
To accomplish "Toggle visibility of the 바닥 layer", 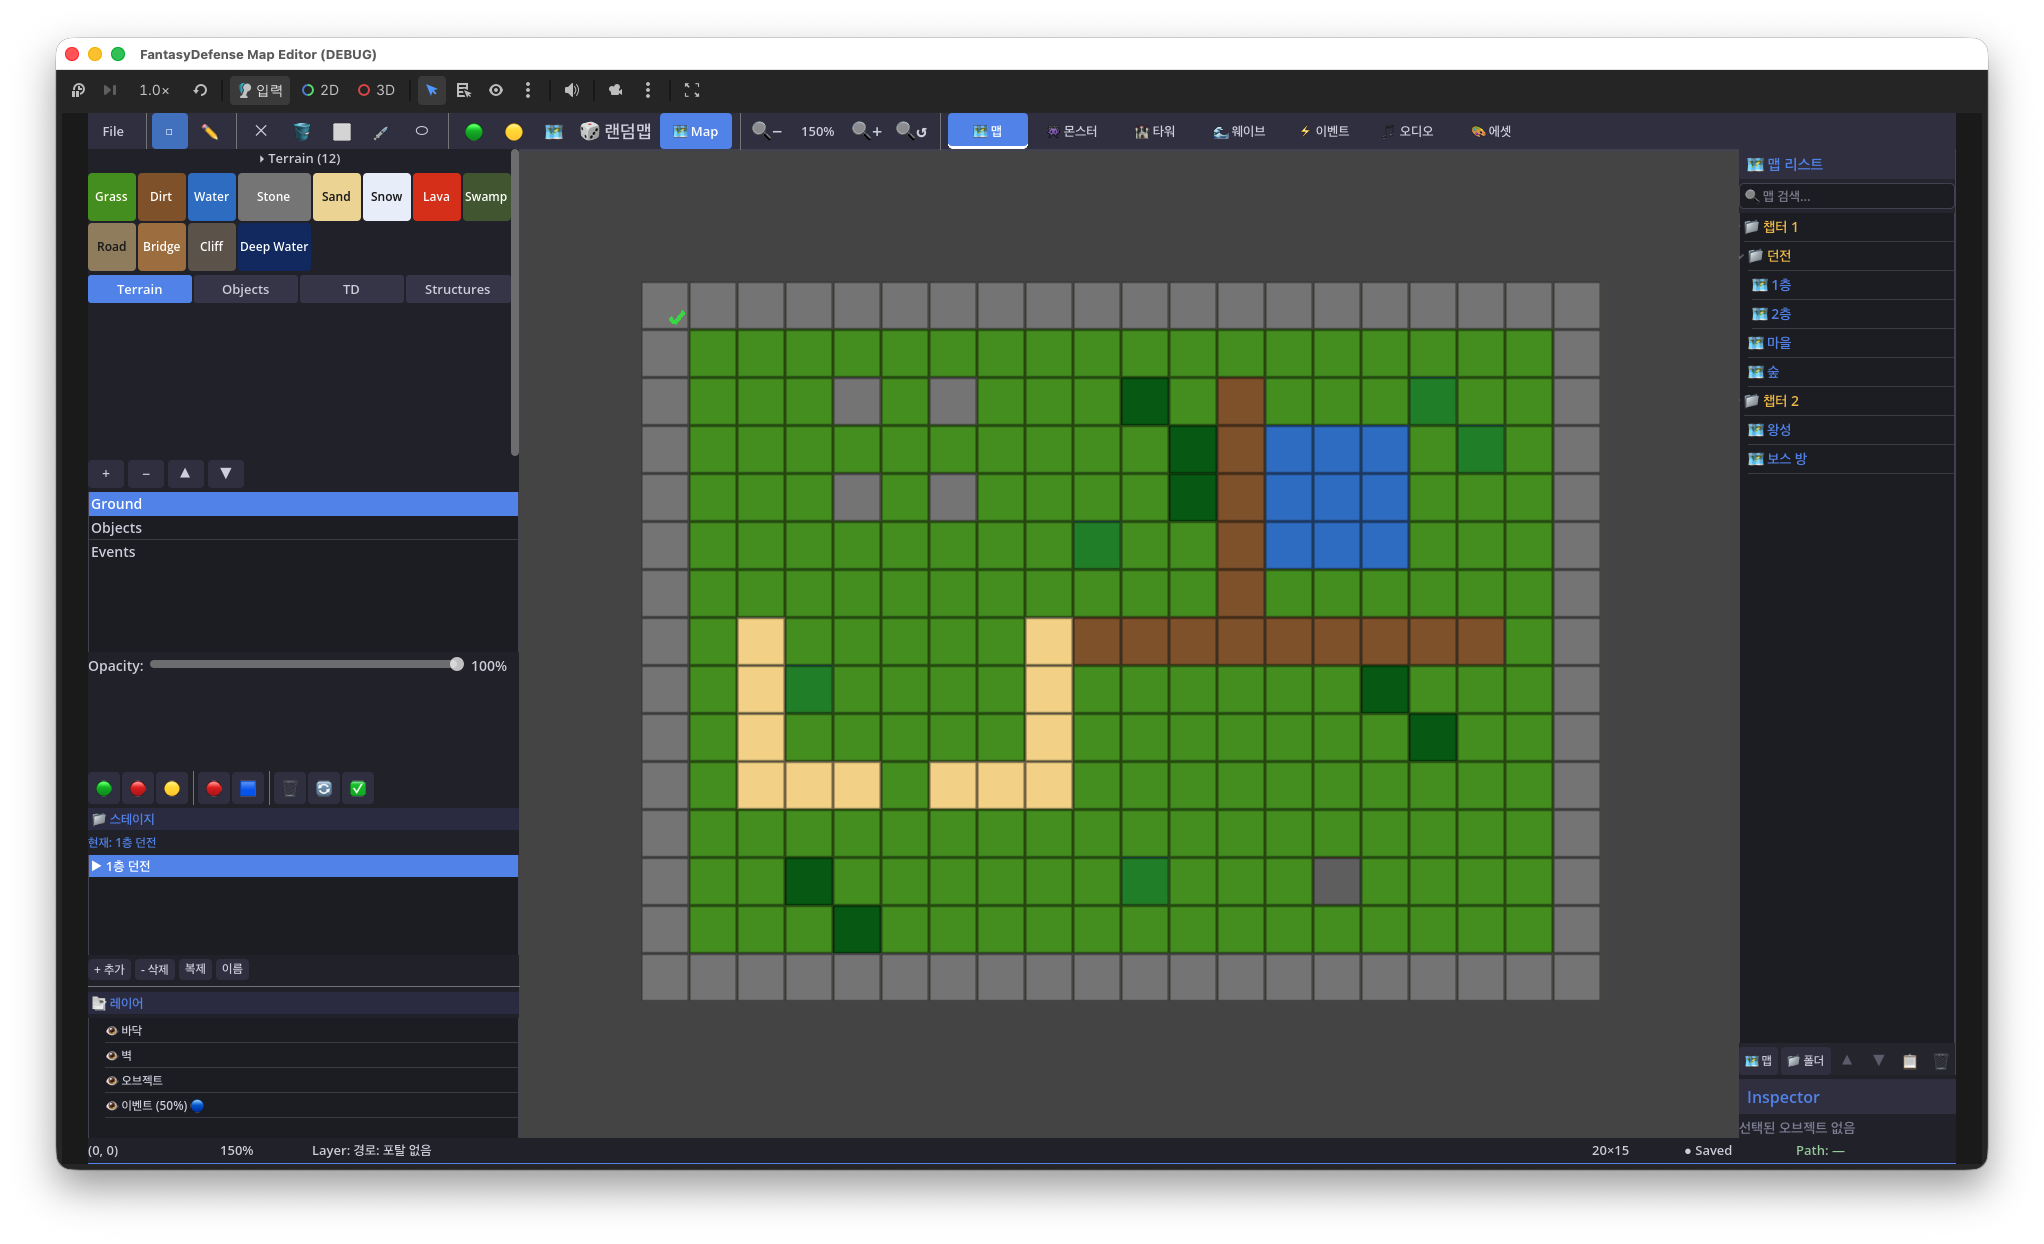I will pos(111,1030).
